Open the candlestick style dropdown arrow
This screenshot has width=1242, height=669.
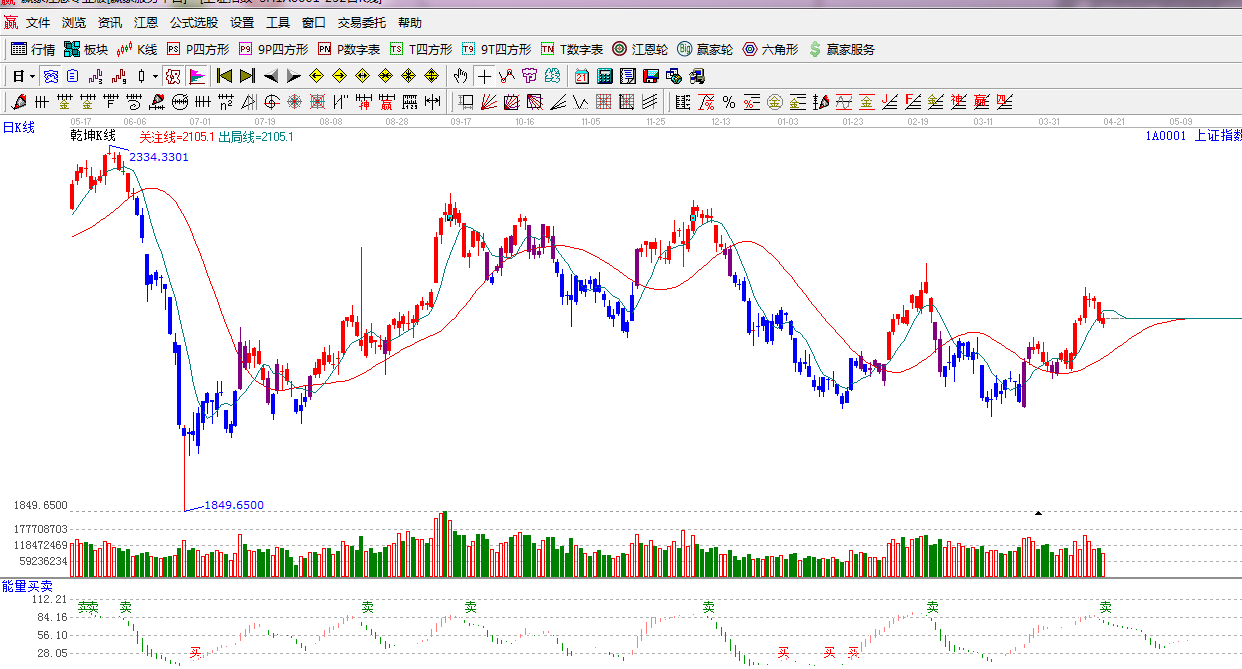tap(155, 76)
